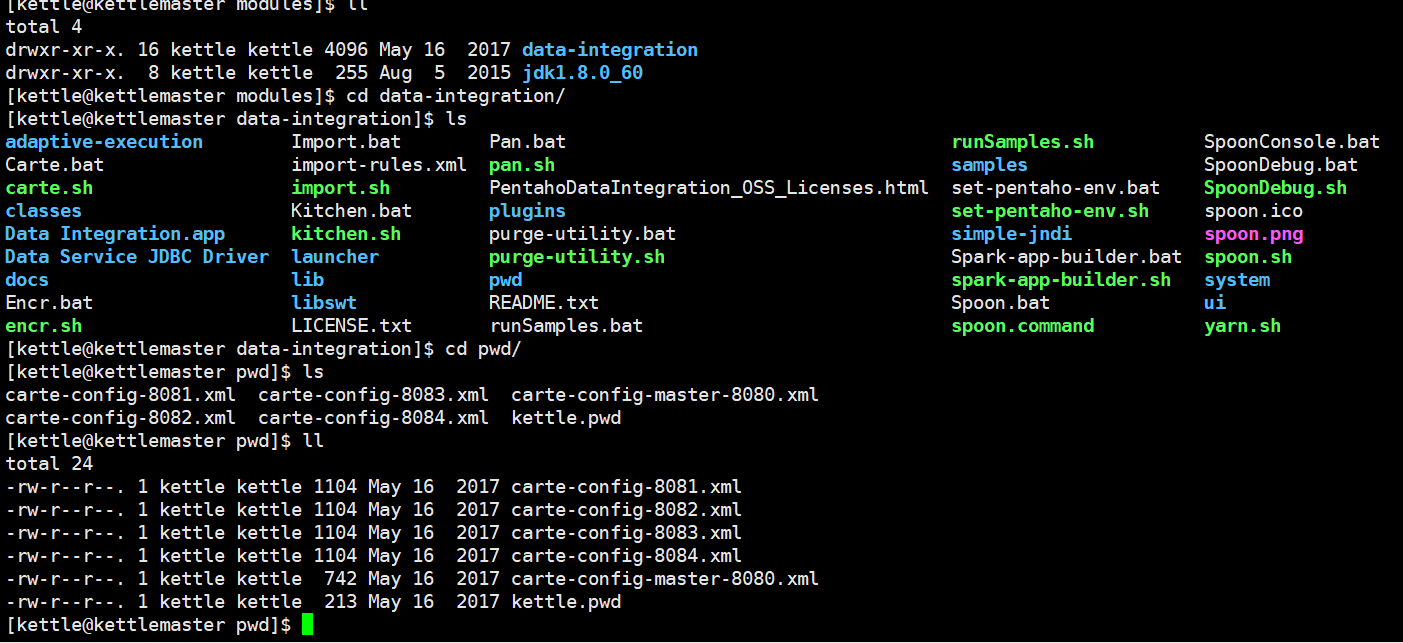Click the kitchen.sh script name

(346, 234)
